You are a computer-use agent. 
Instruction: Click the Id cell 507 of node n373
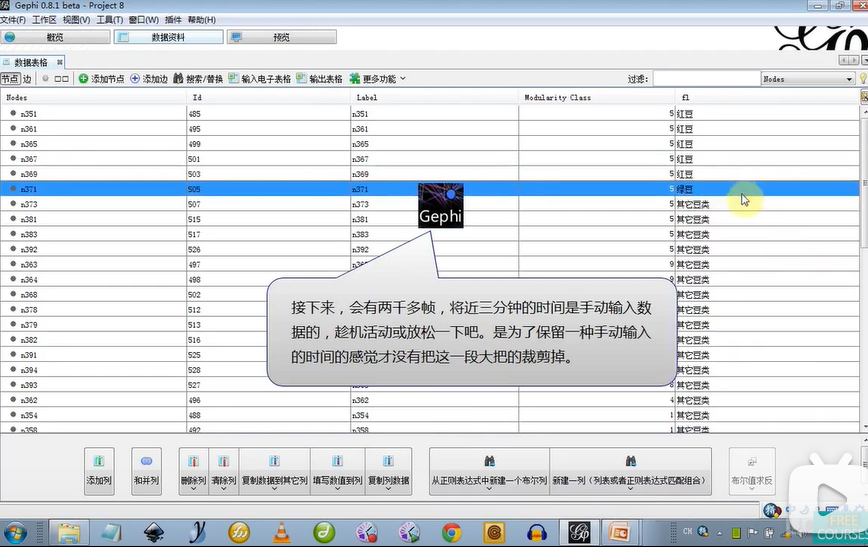coord(268,204)
